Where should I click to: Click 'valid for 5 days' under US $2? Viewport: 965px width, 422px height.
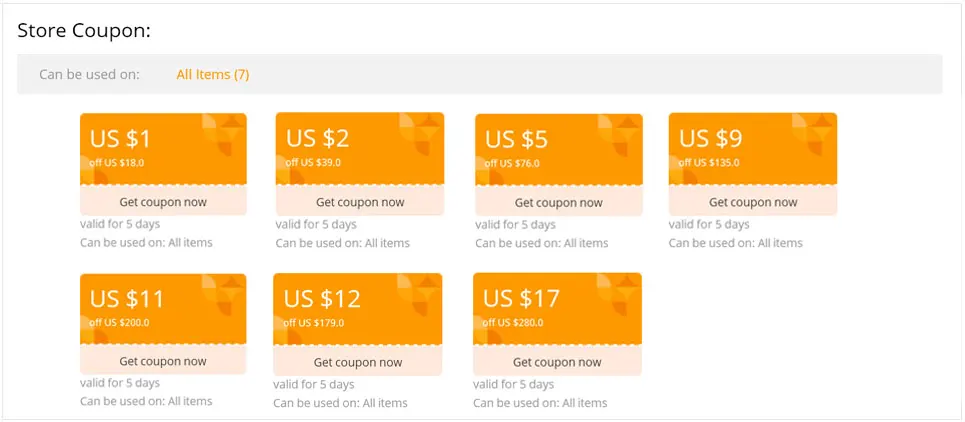pos(316,225)
